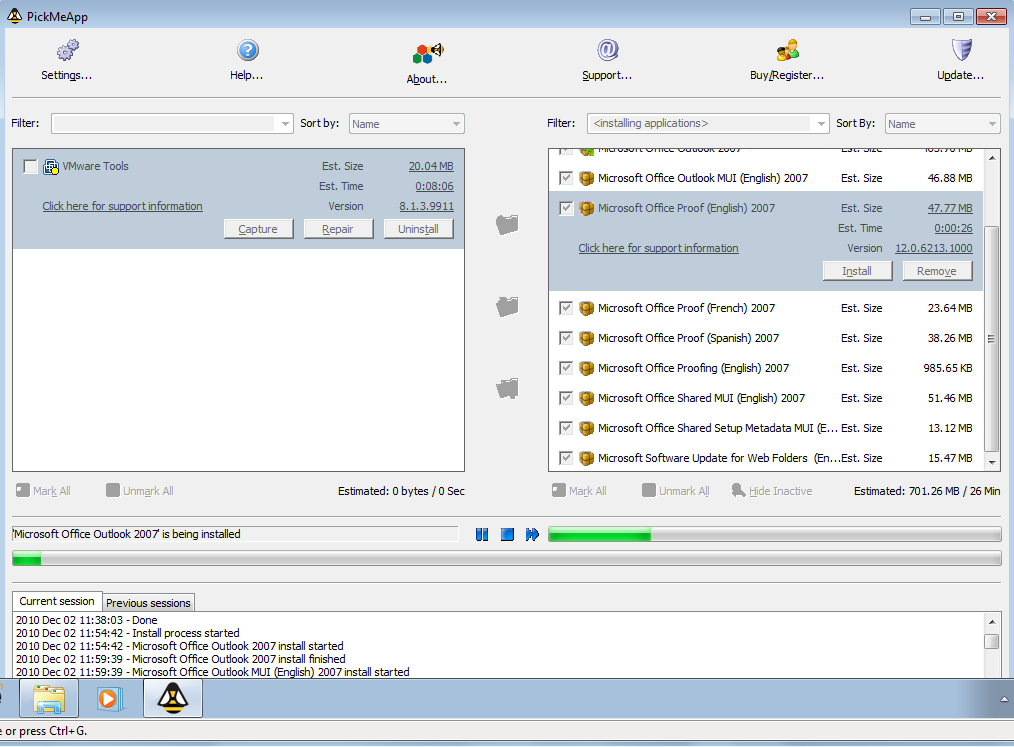Click the Support @ icon

tap(608, 50)
